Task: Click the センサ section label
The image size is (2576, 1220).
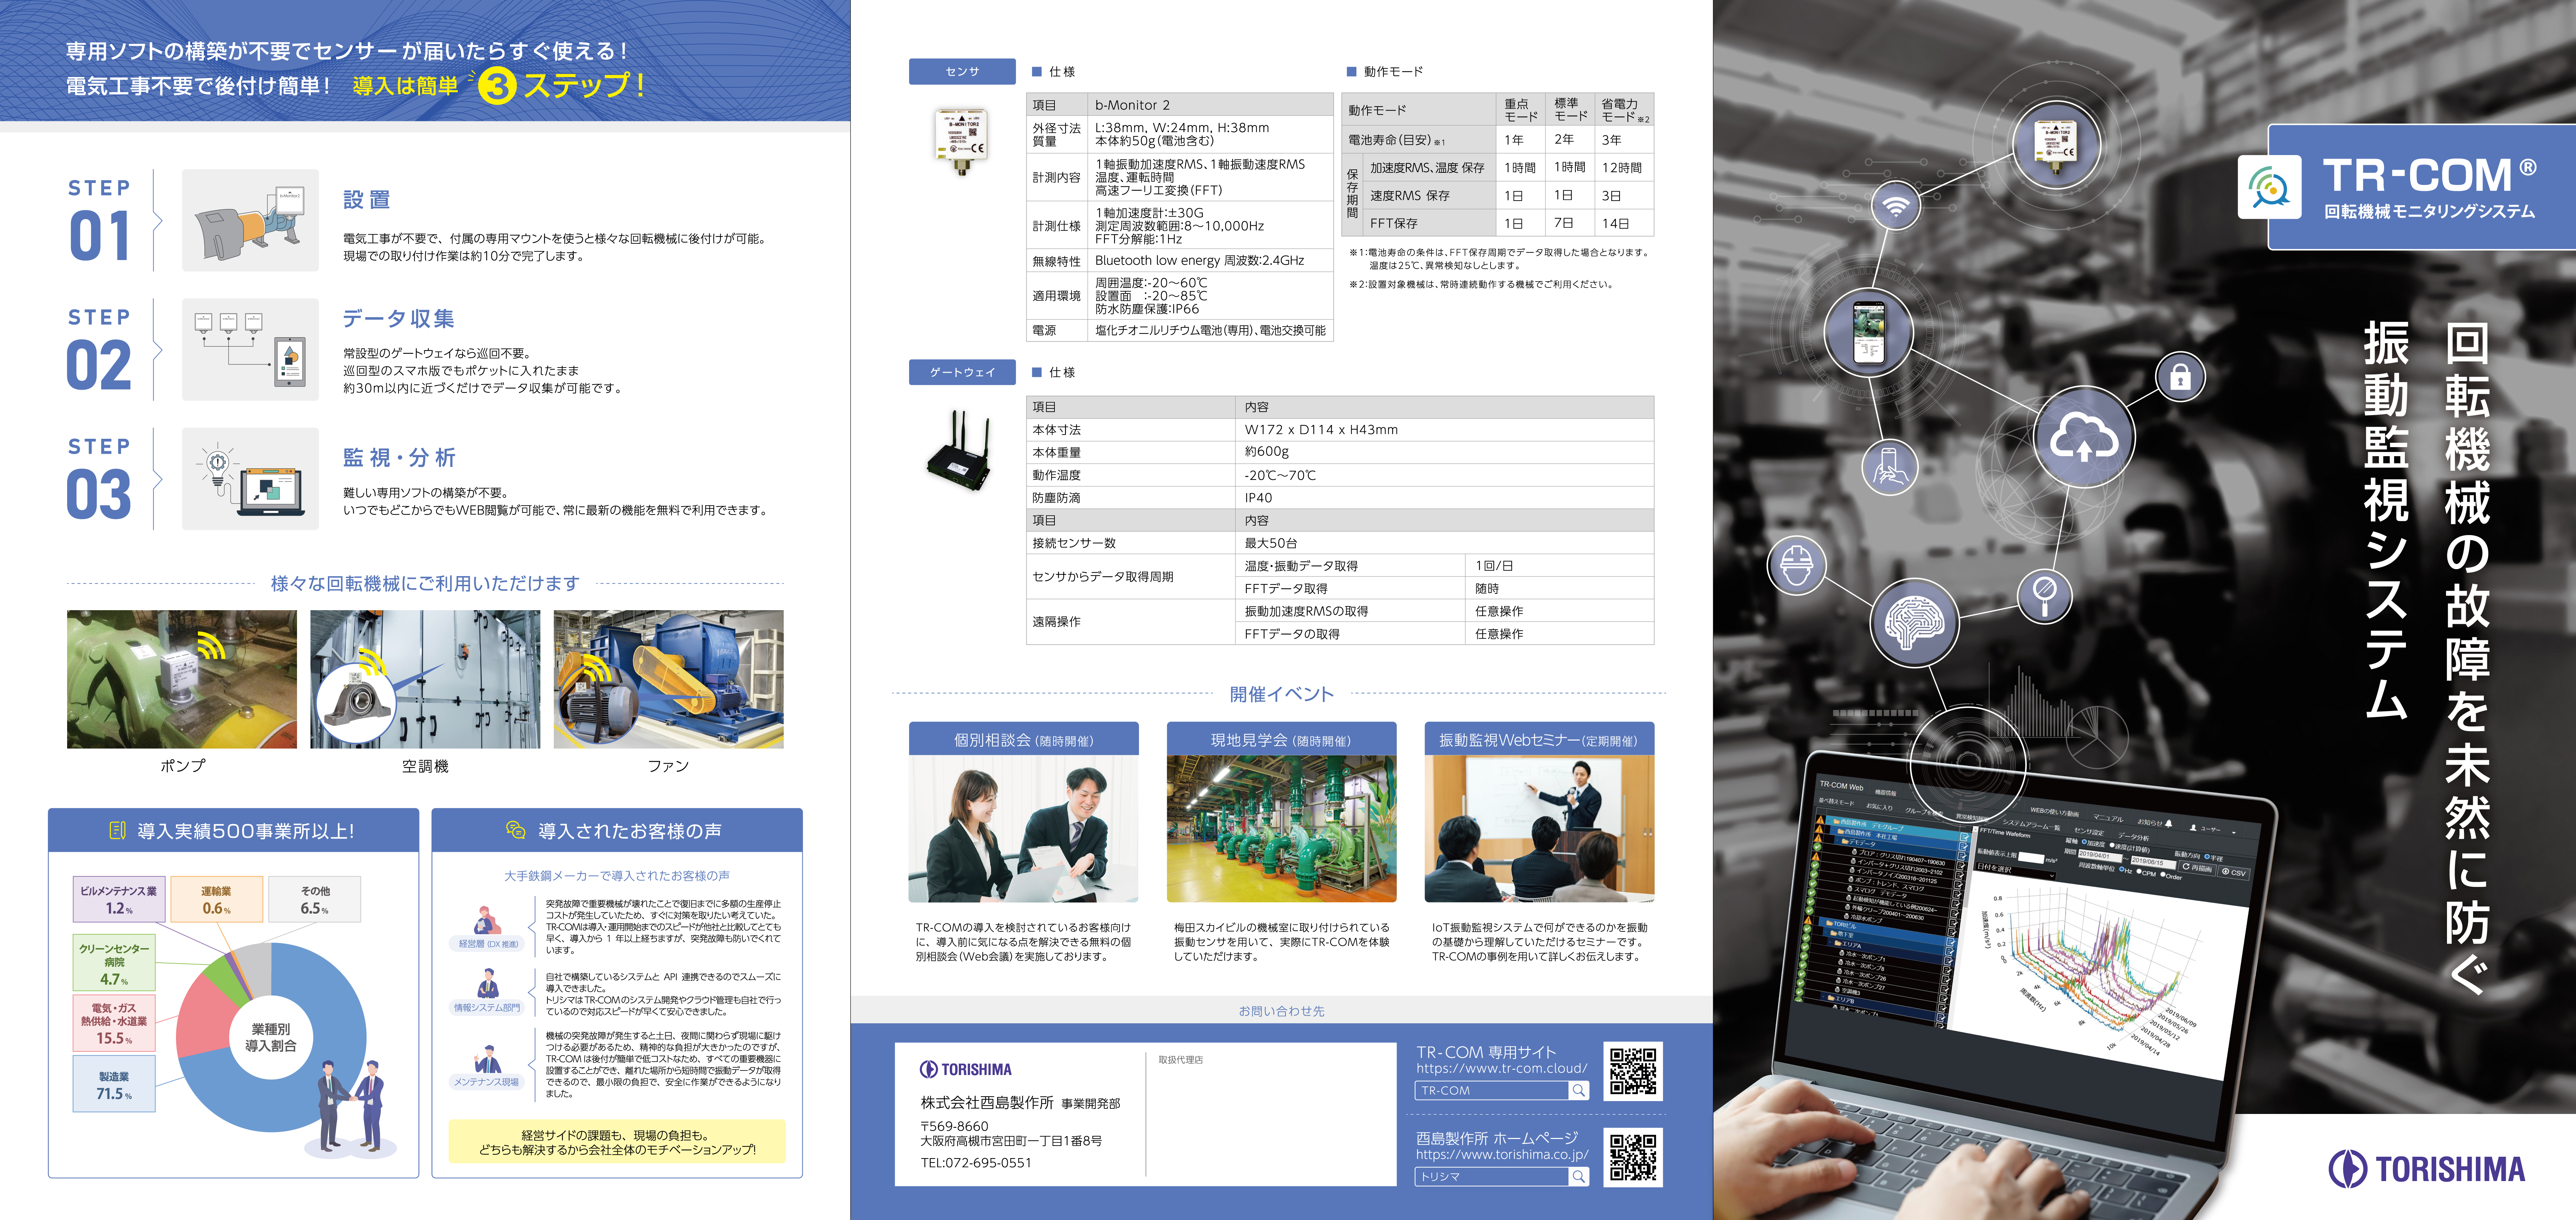Action: [x=962, y=71]
